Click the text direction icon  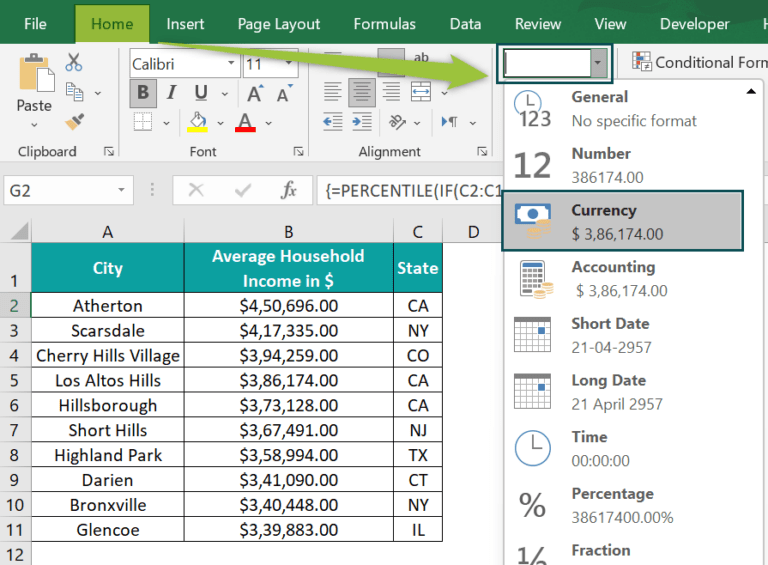click(x=450, y=122)
